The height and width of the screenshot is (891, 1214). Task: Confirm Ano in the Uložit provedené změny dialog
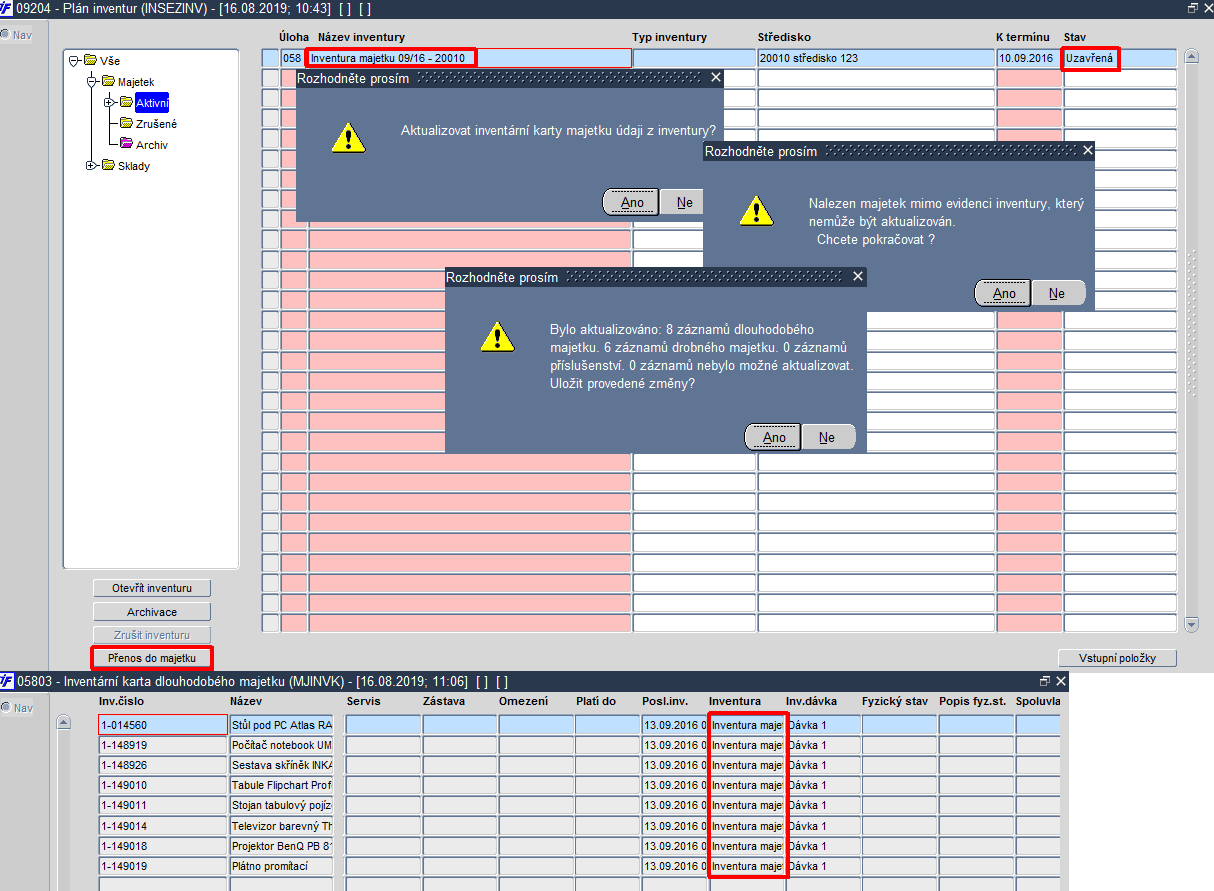tap(774, 437)
